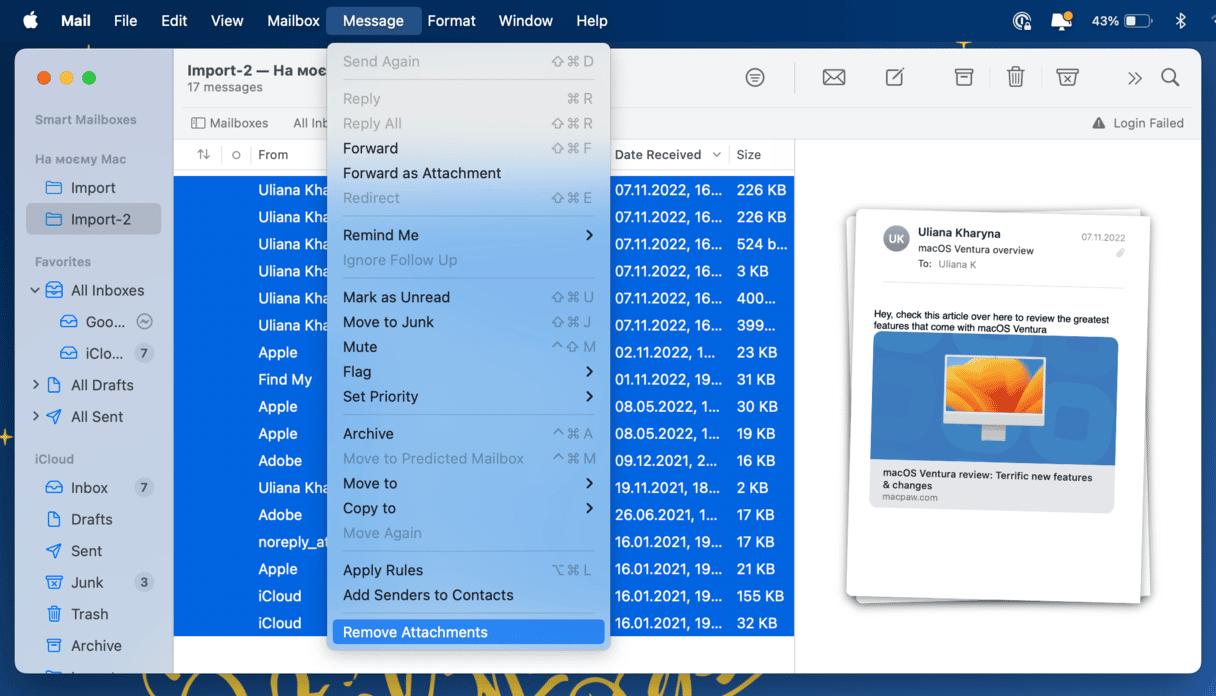This screenshot has height=696, width=1216.
Task: Expand the Move to submenu
Action: (x=468, y=484)
